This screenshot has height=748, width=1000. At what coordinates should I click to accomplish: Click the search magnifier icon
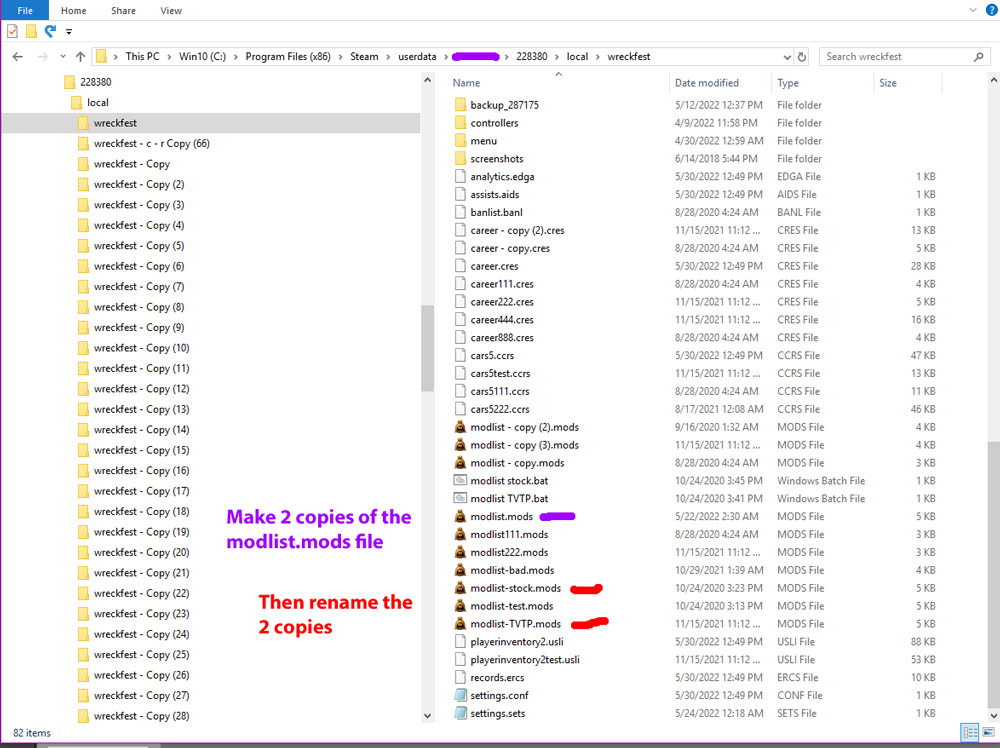[978, 57]
